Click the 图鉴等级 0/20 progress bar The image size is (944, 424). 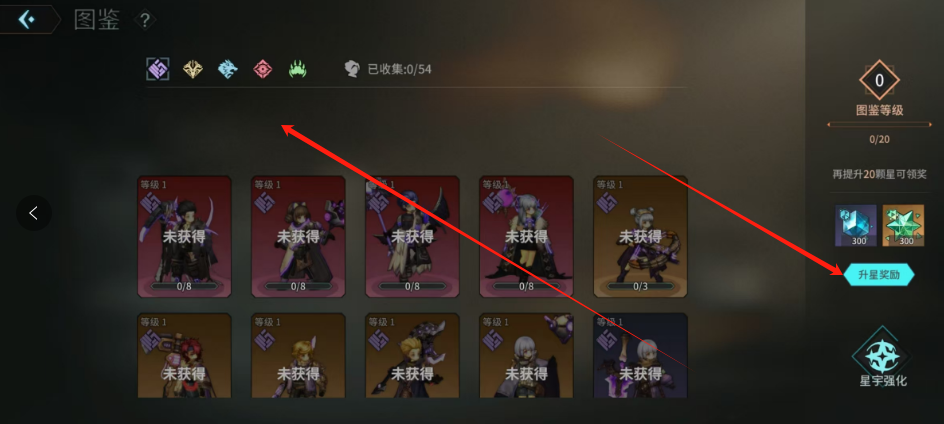[879, 125]
